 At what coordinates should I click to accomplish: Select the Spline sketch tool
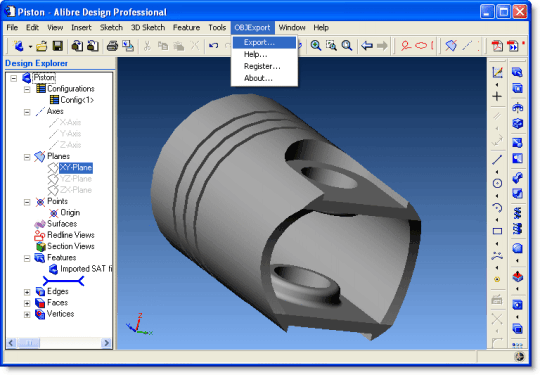[497, 256]
